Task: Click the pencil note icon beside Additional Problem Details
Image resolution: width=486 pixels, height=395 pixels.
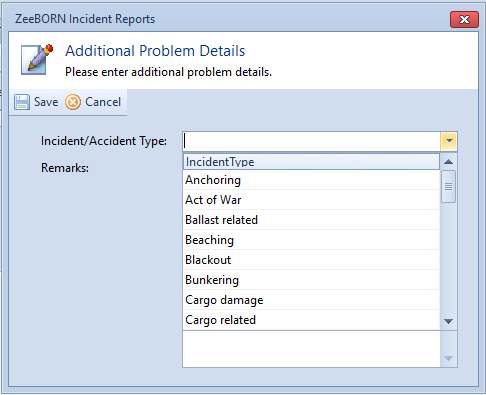Action: pos(37,59)
